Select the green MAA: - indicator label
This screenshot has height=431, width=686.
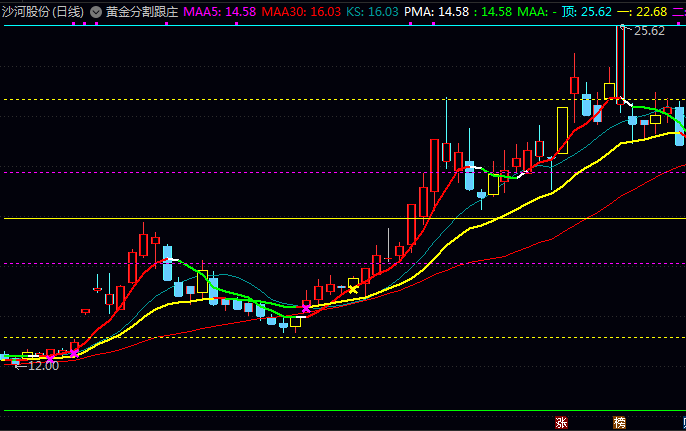pos(537,12)
